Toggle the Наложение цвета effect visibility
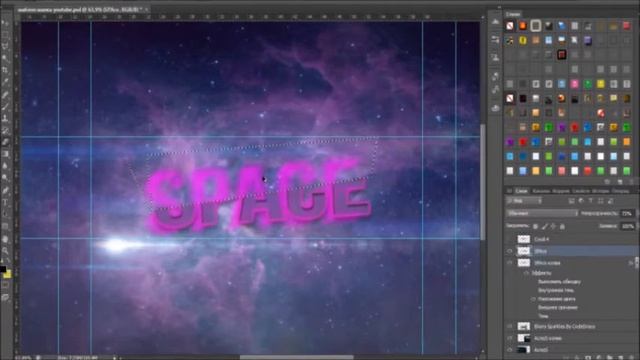640x360 pixels. (533, 299)
